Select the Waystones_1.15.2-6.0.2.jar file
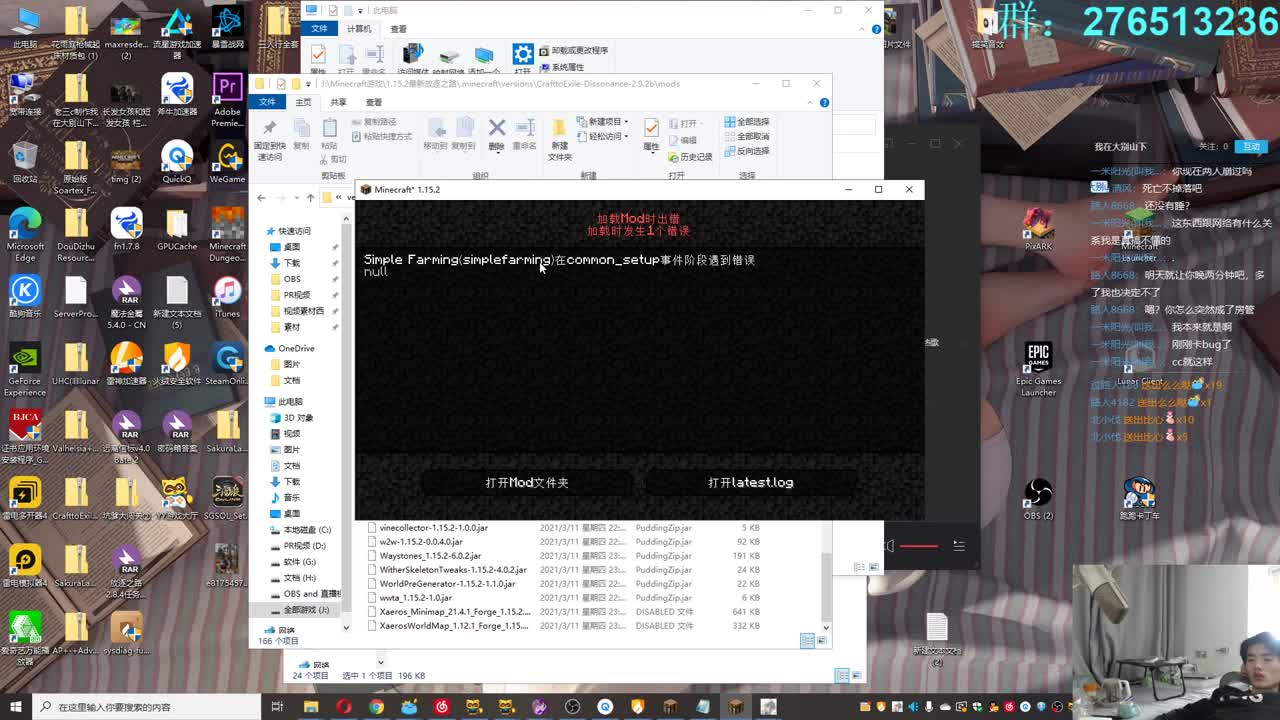Screen dimensions: 1280x720 429,555
